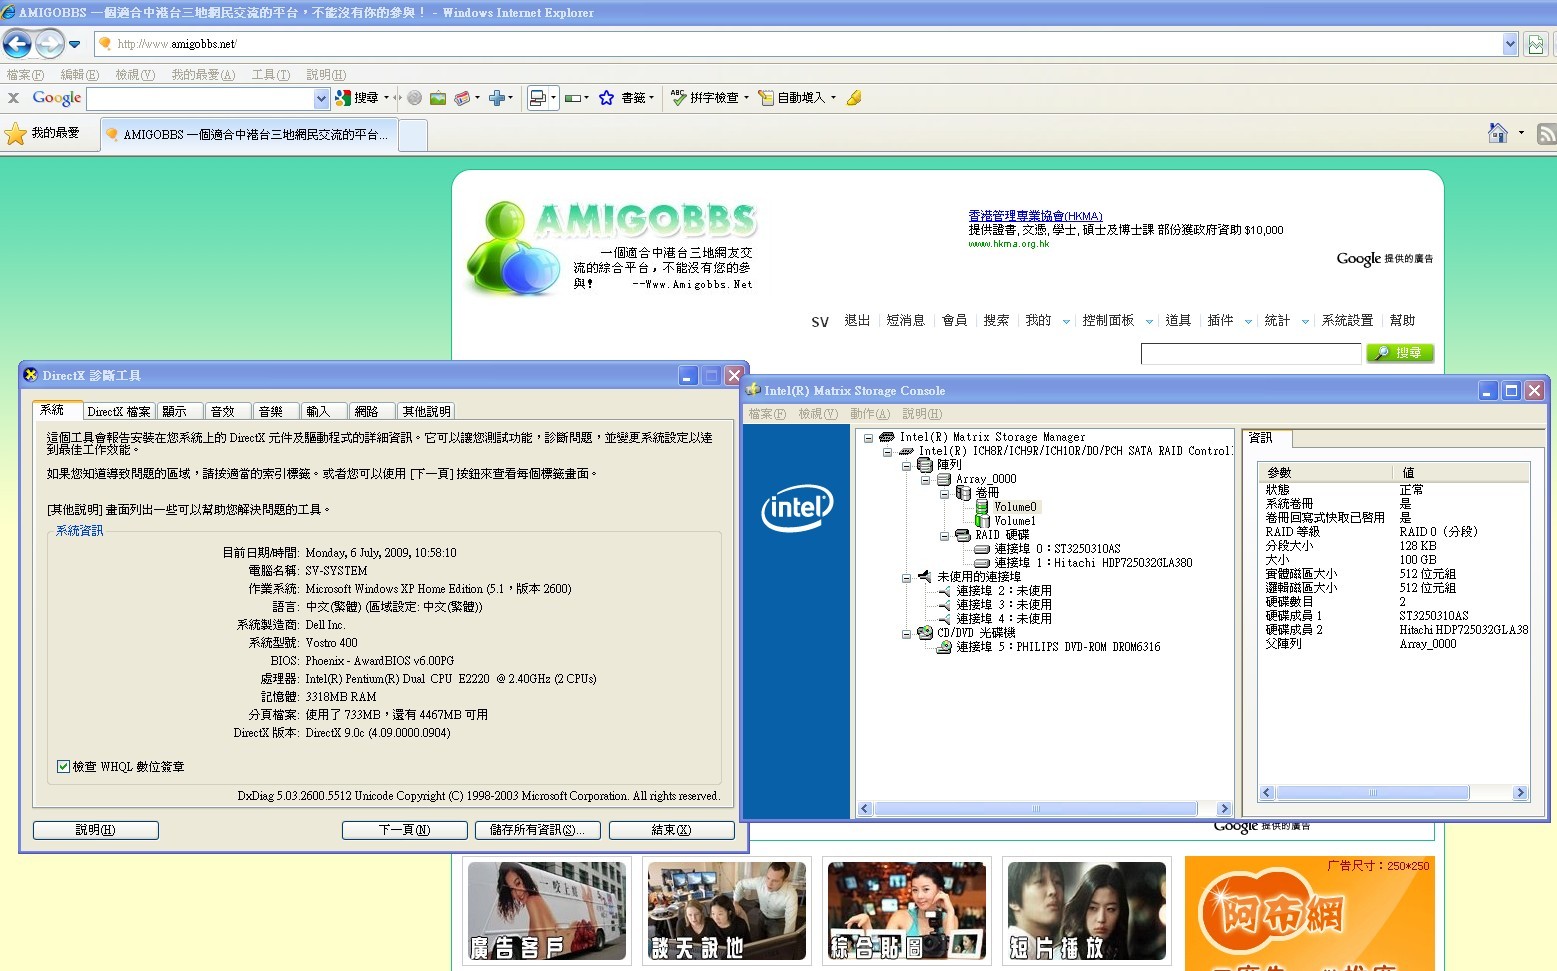This screenshot has width=1557, height=971.
Task: Click the Favorites star icon
Action: tap(16, 133)
